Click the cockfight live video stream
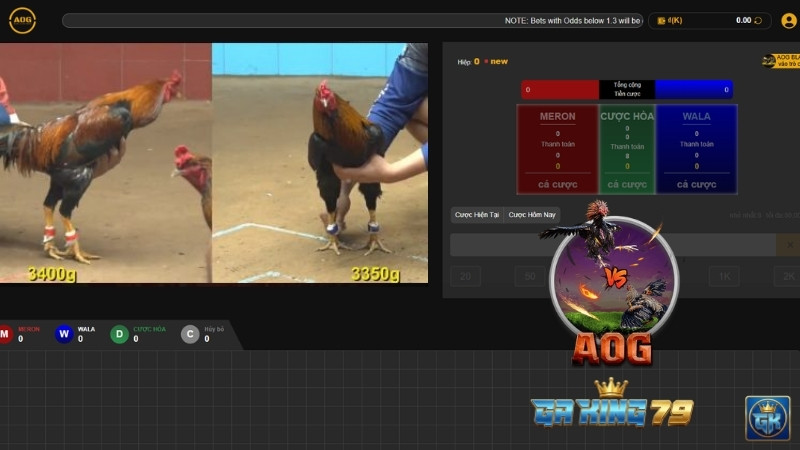 coord(213,163)
